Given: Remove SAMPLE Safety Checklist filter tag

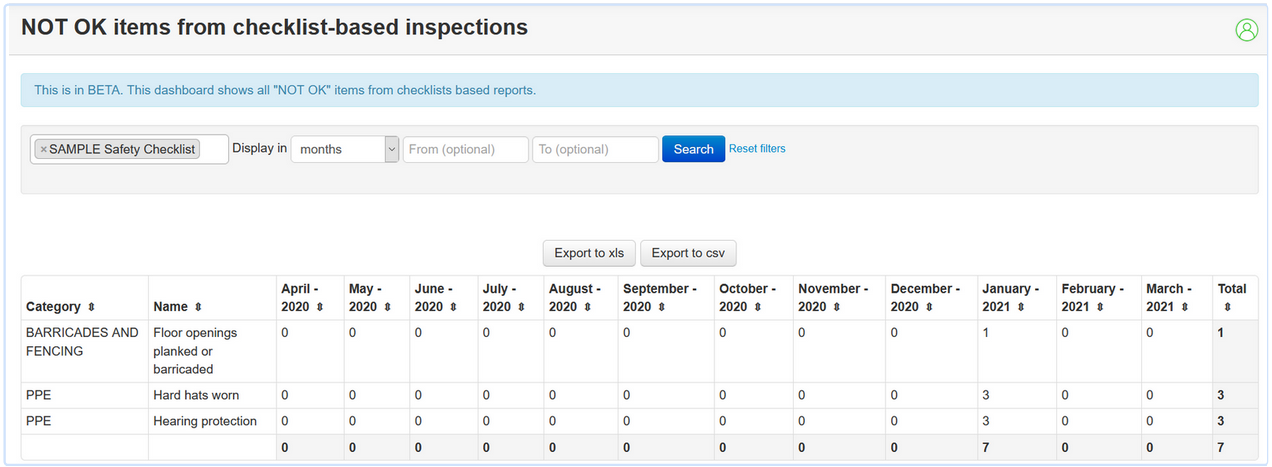Looking at the screenshot, I should click(43, 149).
